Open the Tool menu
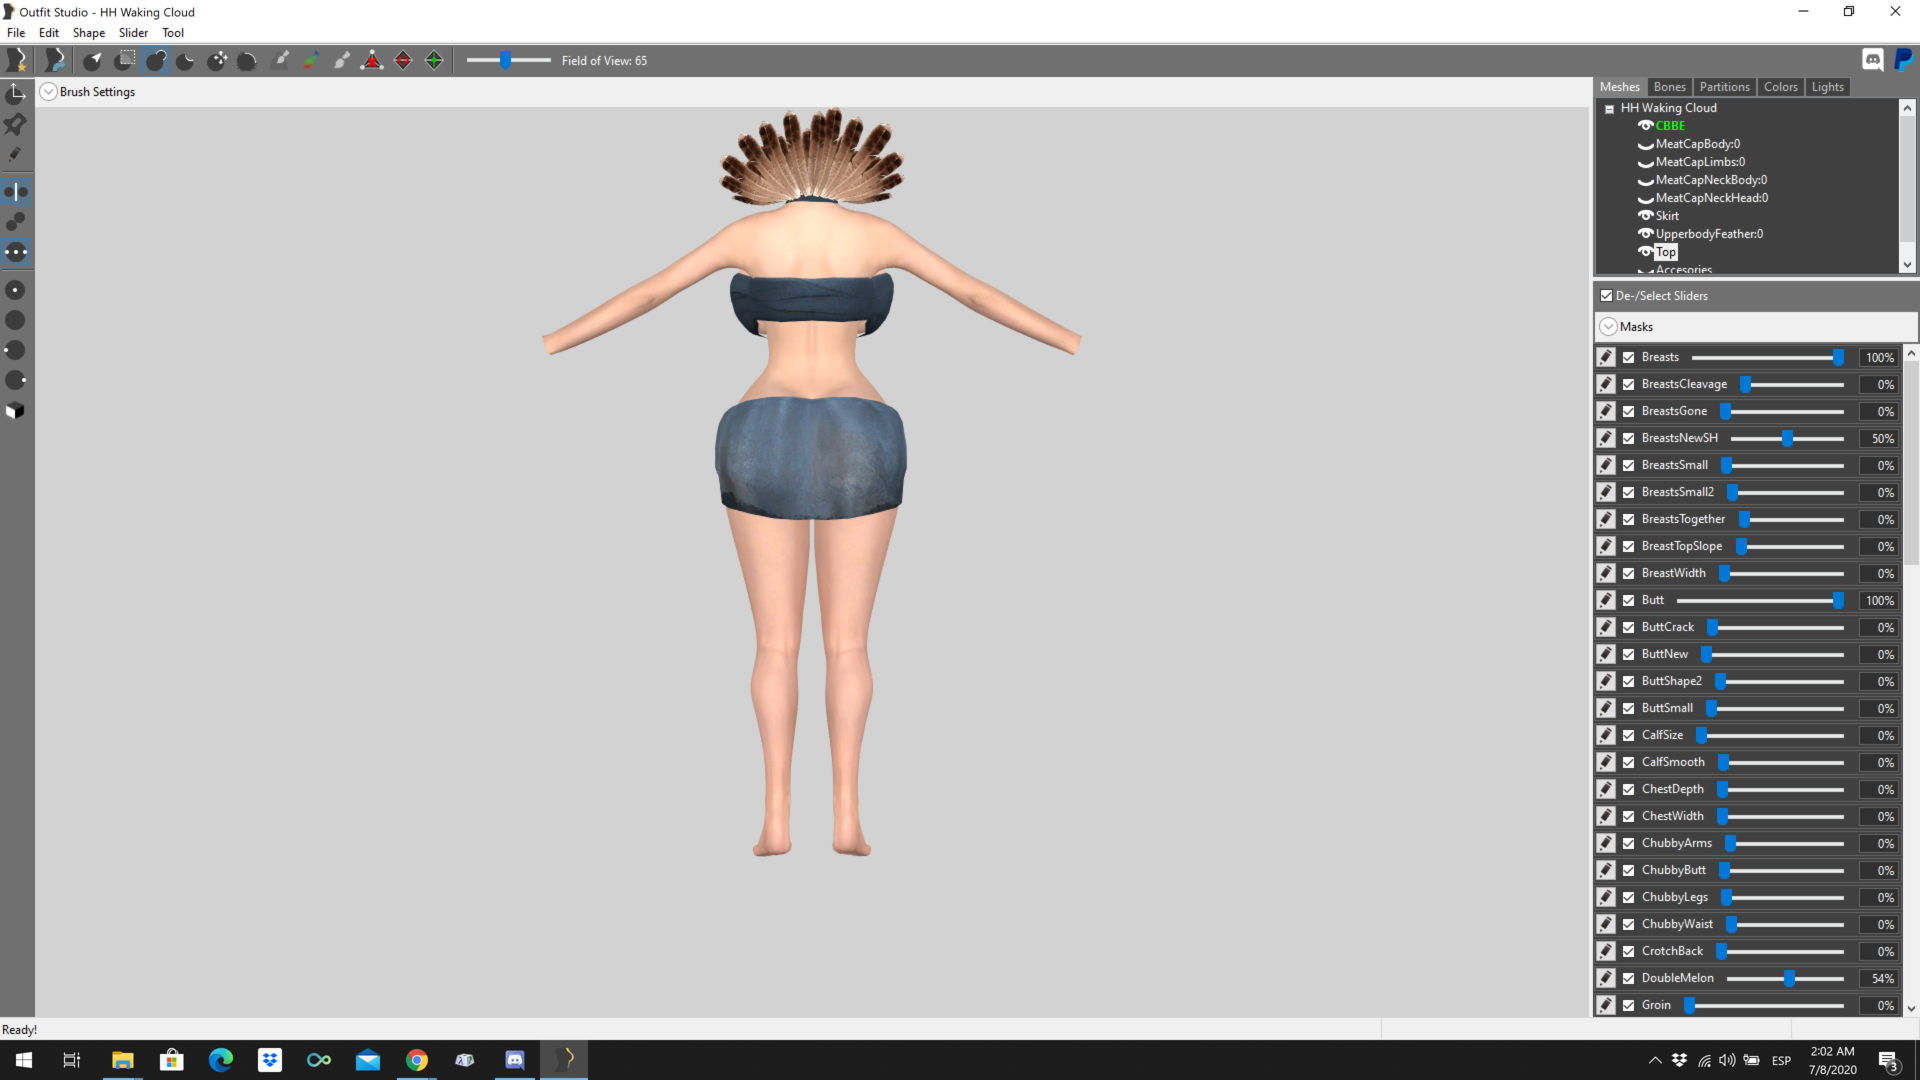 tap(173, 33)
